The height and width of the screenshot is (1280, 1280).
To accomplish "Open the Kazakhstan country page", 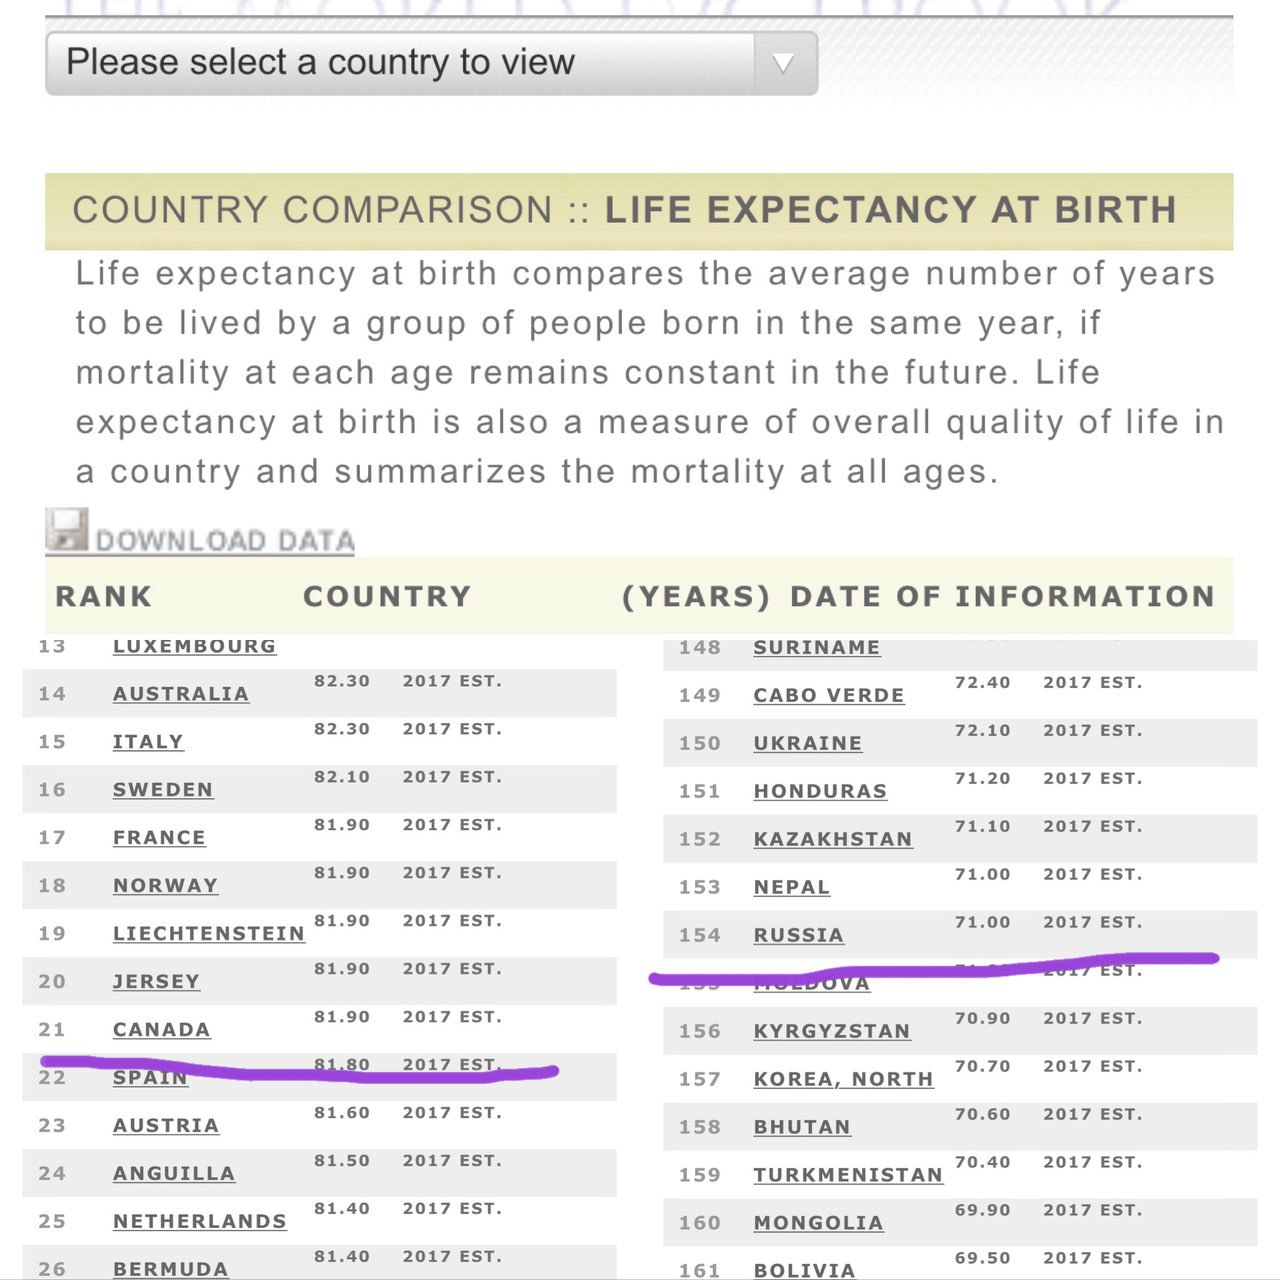I will [832, 840].
